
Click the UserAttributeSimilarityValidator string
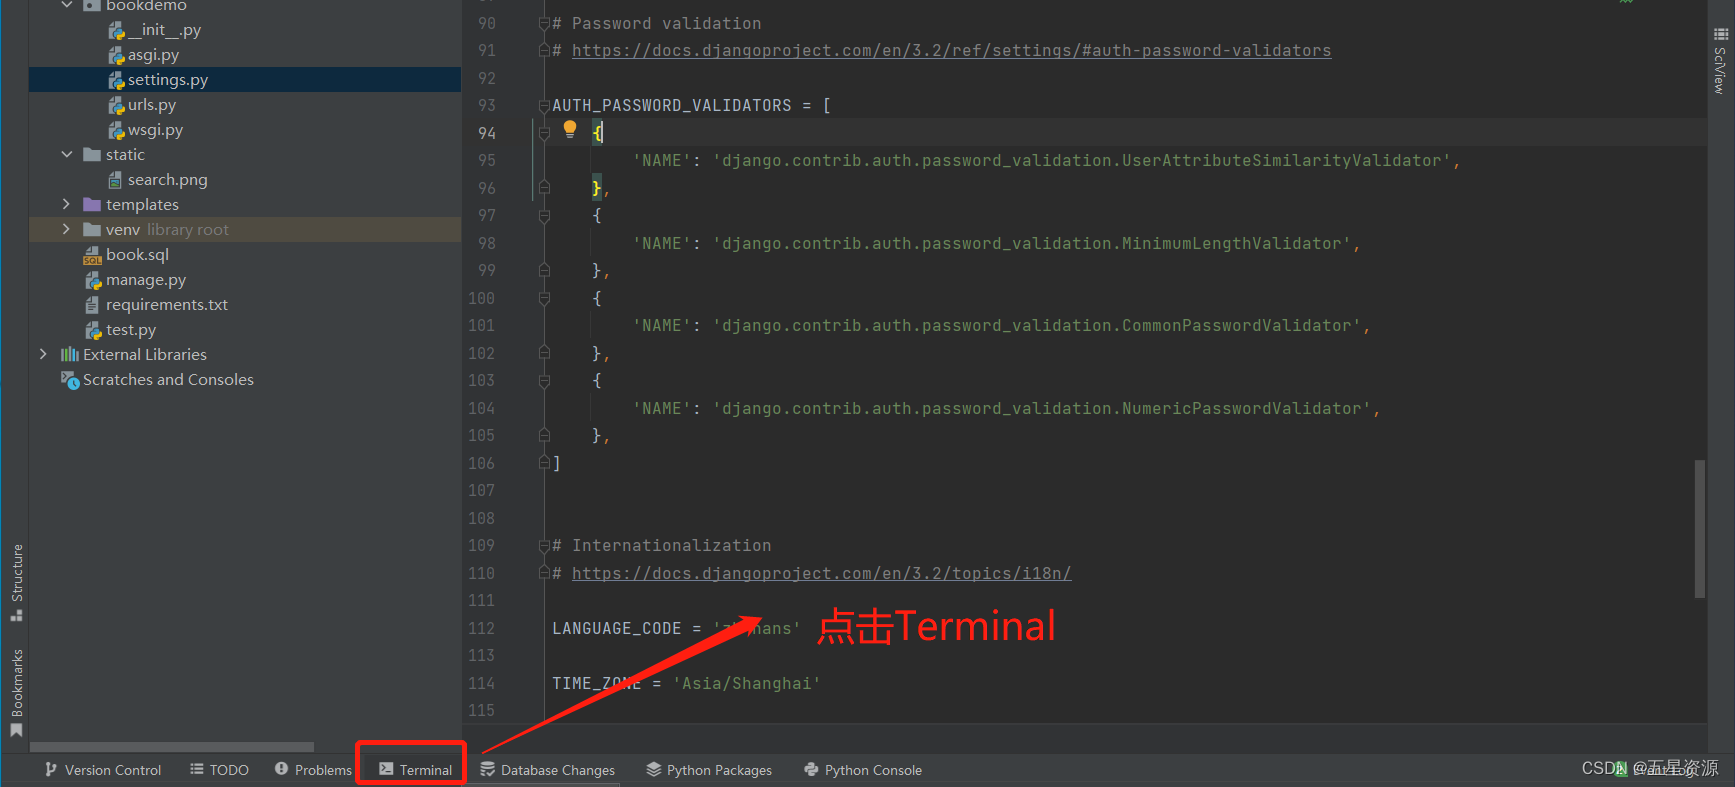pos(1081,160)
